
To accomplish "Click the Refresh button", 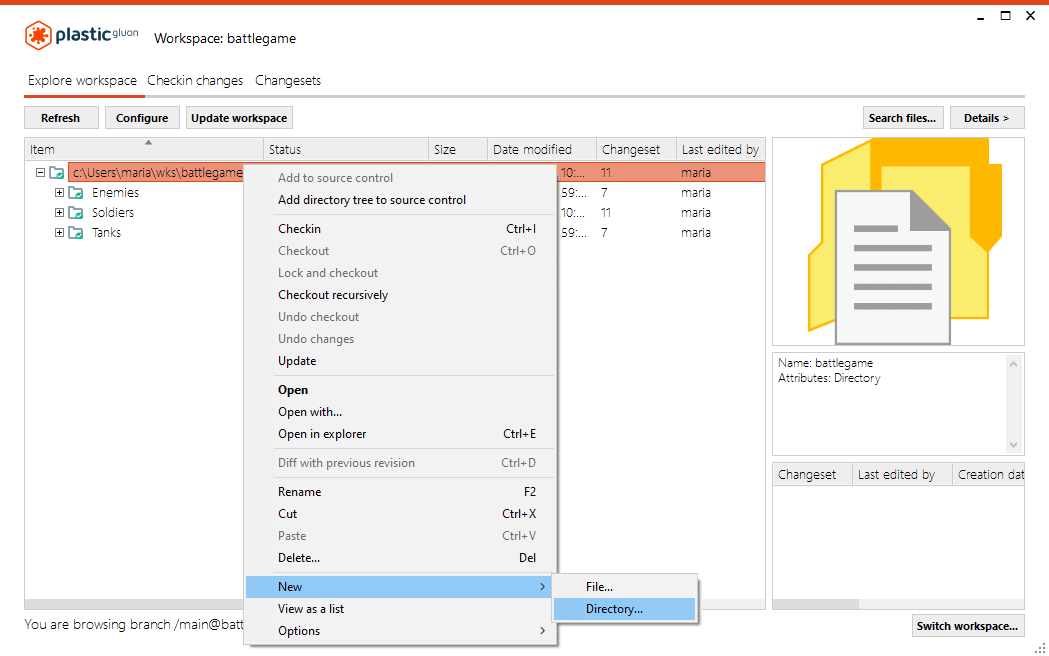I will click(x=61, y=118).
